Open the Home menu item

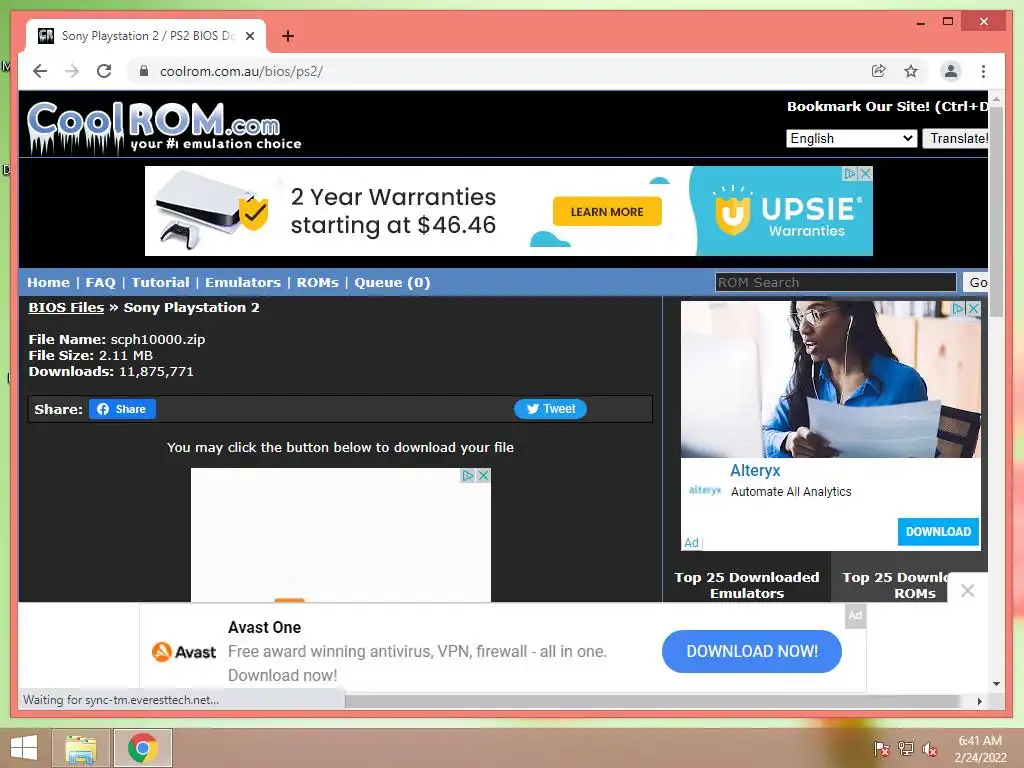(x=48, y=283)
